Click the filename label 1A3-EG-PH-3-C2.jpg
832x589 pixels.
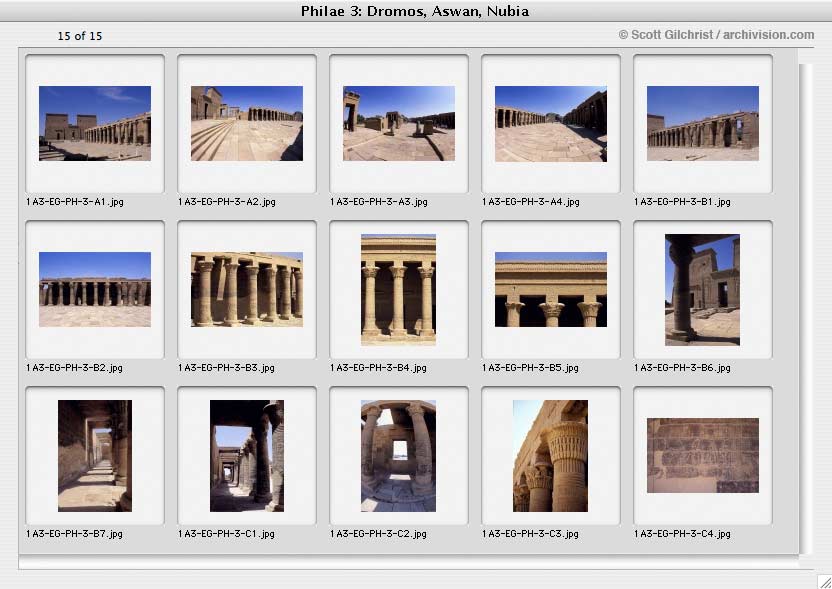[x=378, y=534]
